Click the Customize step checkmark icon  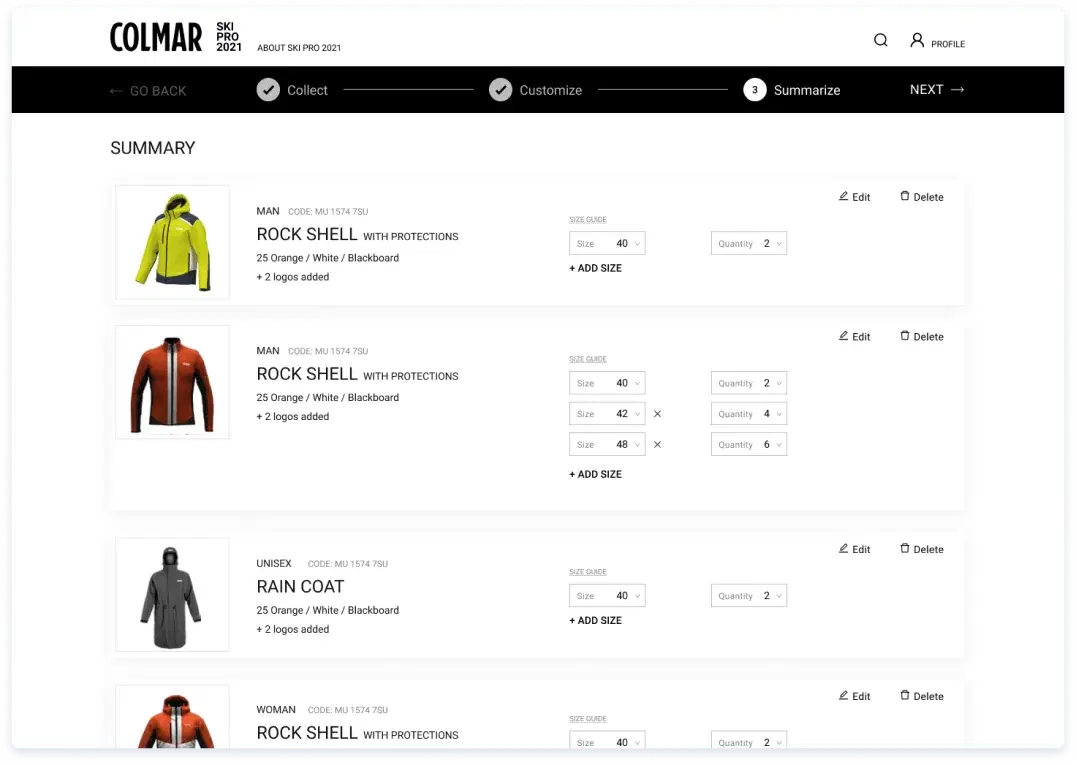[x=501, y=90]
